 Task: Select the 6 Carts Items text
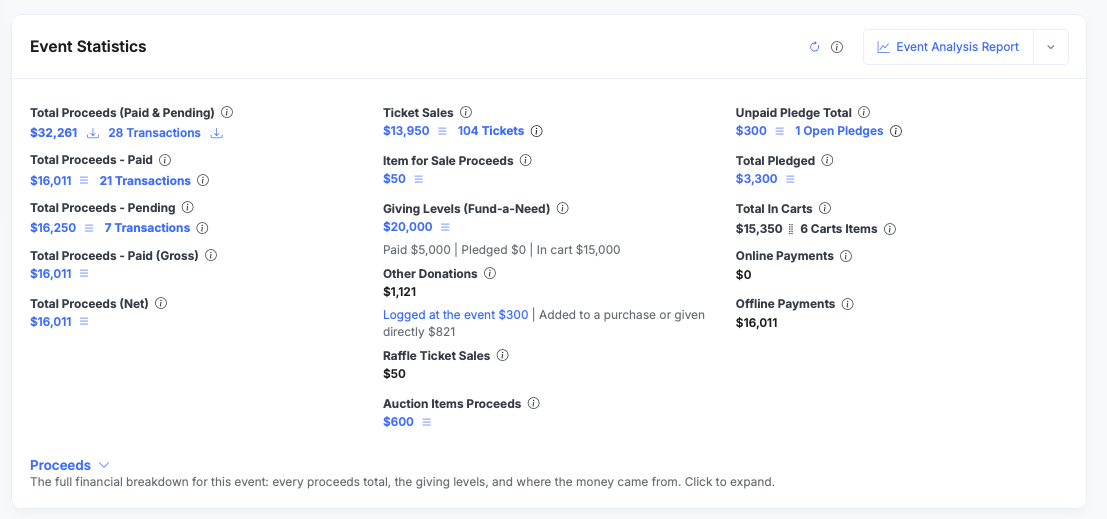point(839,229)
